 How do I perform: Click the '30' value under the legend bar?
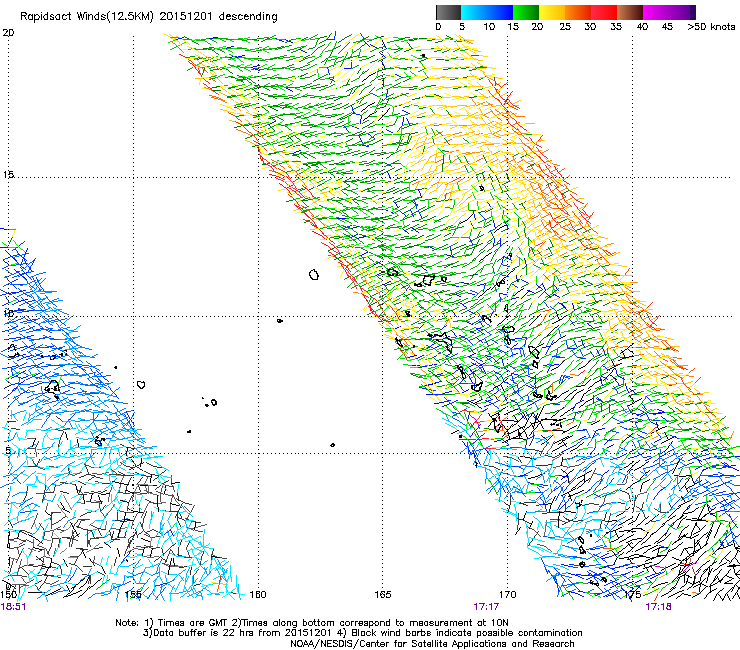click(x=590, y=27)
